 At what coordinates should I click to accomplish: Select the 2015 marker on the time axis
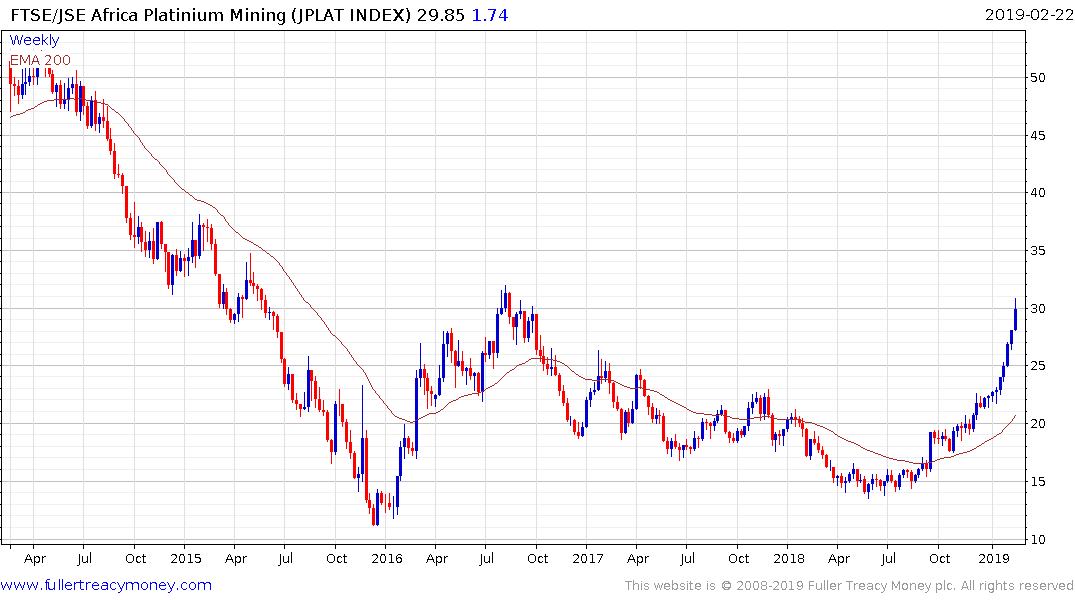[185, 558]
